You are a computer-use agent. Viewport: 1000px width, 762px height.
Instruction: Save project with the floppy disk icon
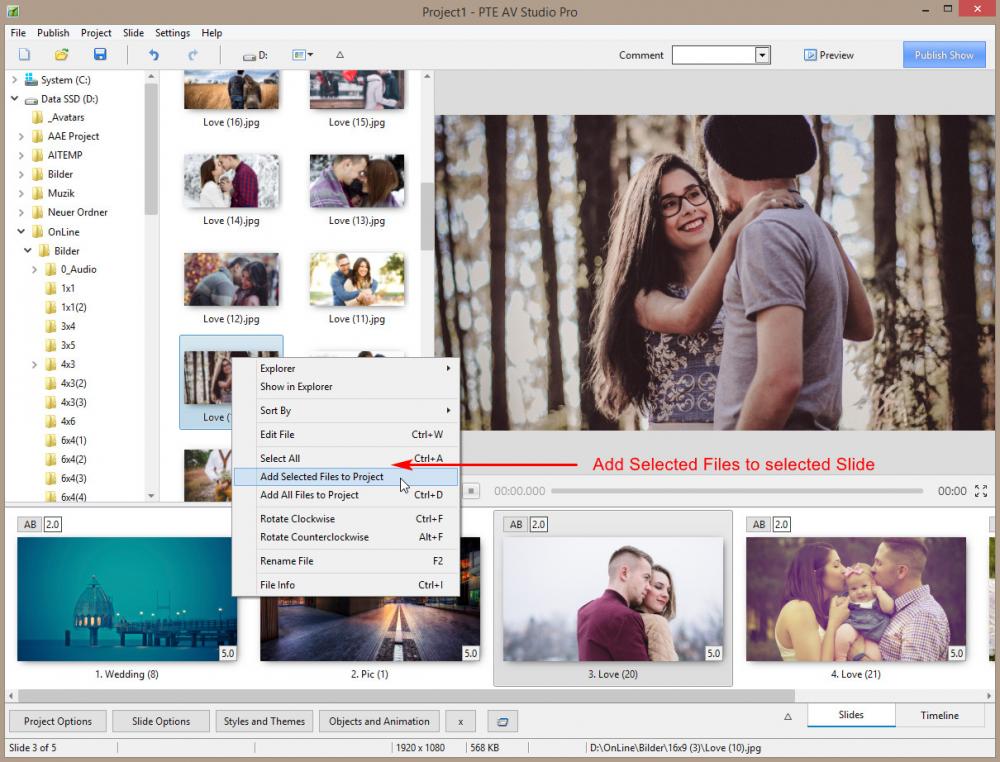pyautogui.click(x=99, y=55)
